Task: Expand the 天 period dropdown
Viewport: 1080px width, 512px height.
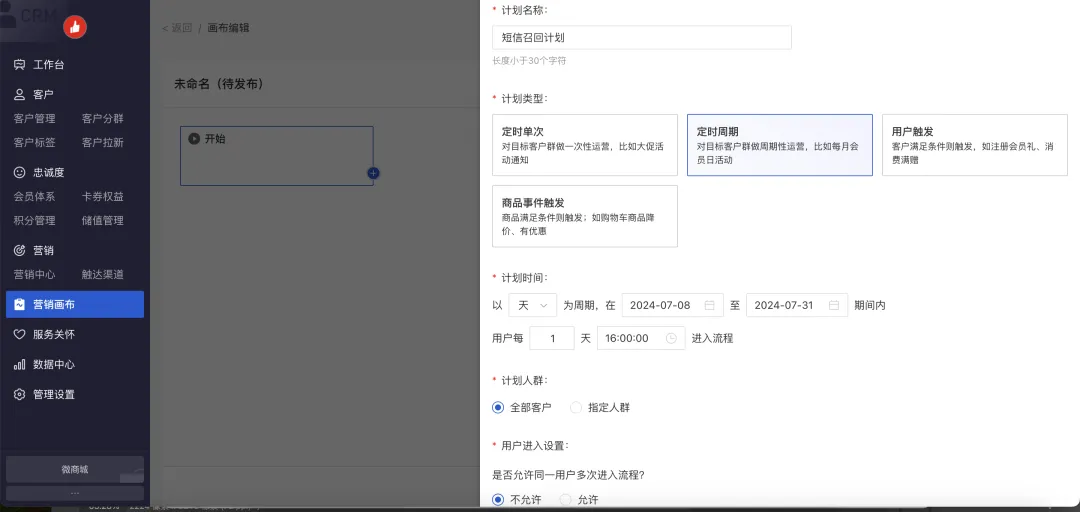Action: pyautogui.click(x=532, y=305)
